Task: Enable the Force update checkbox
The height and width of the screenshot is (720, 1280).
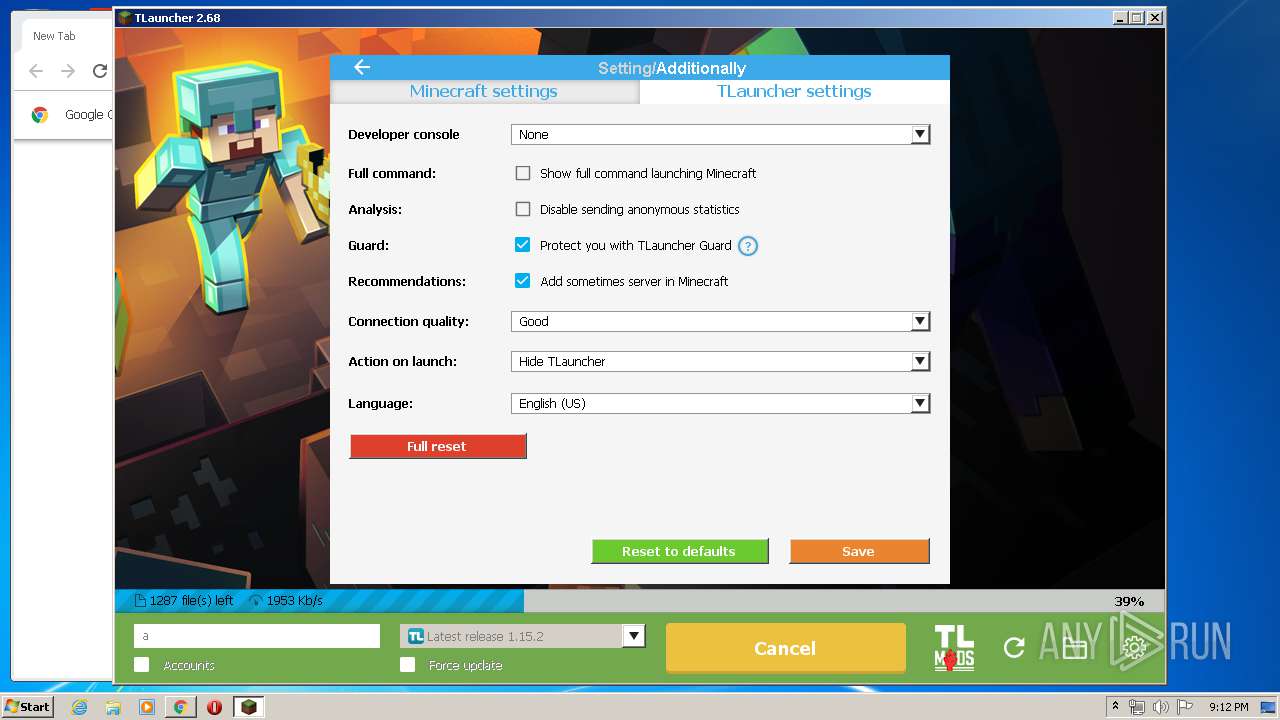Action: (x=408, y=665)
